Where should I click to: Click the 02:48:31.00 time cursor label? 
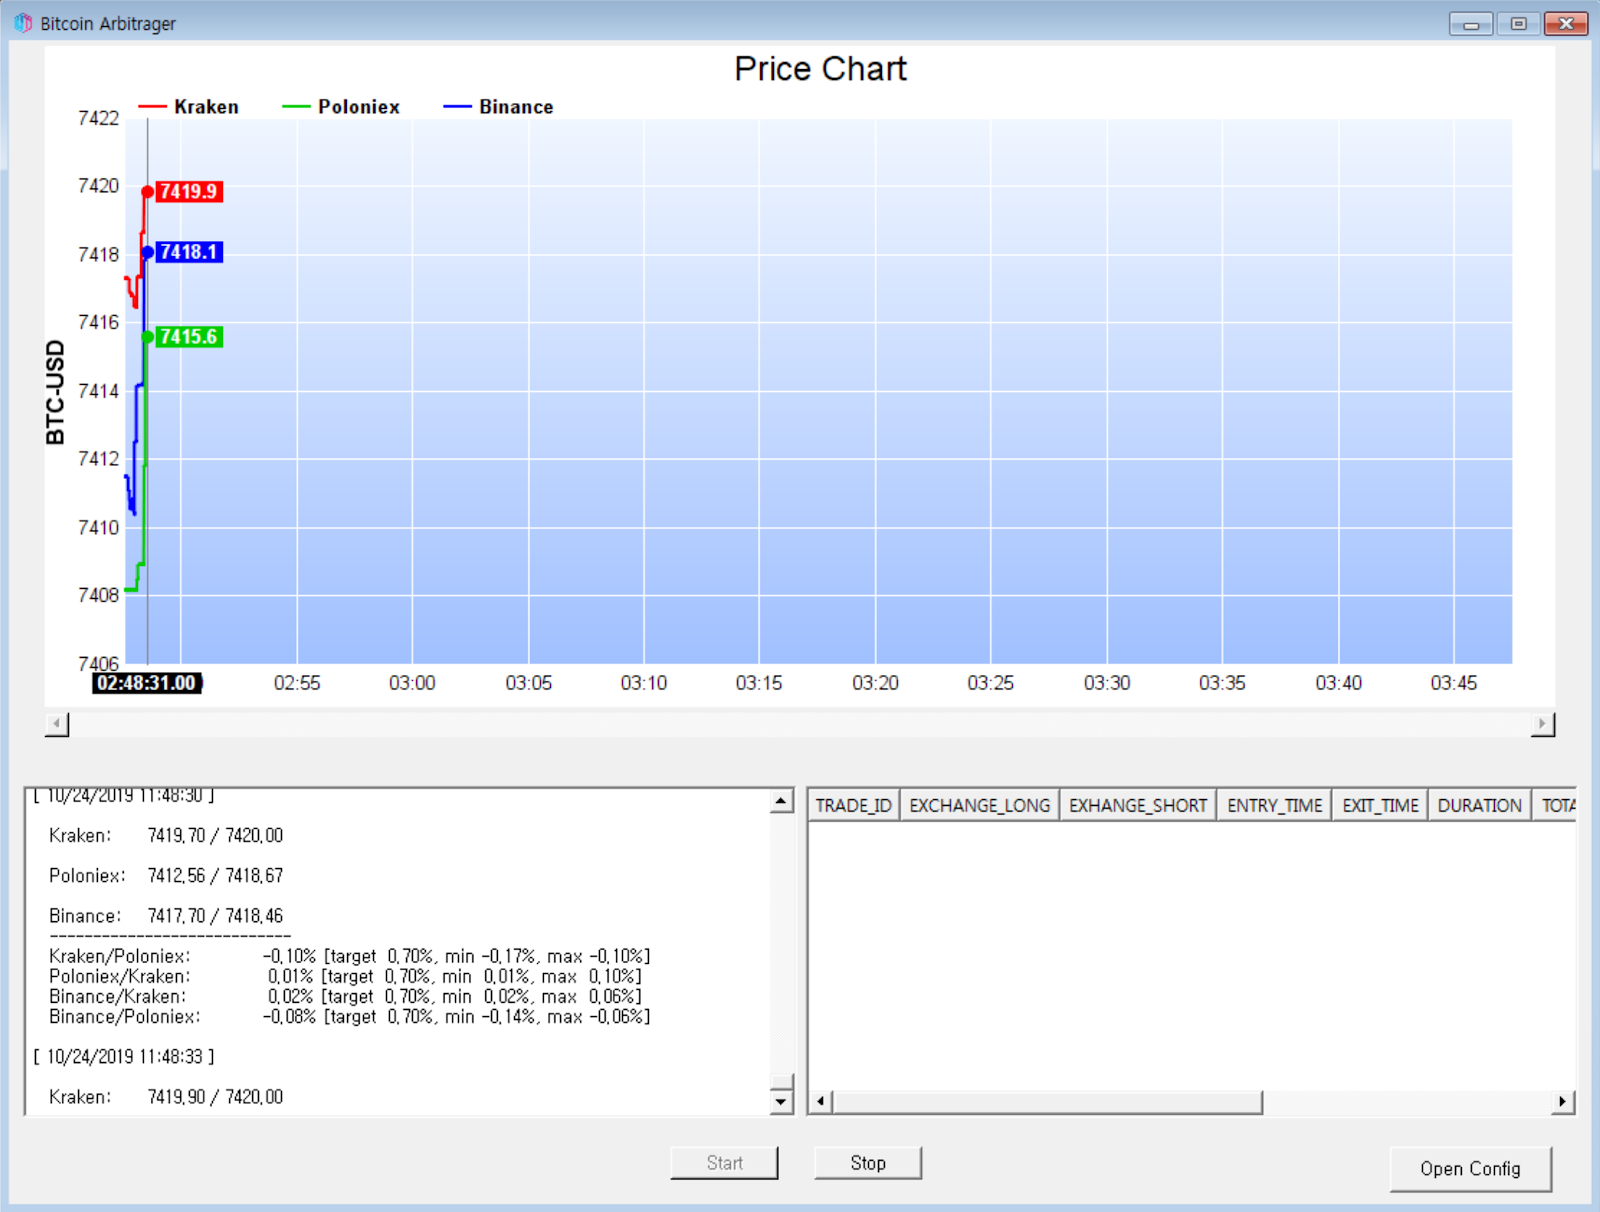click(147, 683)
